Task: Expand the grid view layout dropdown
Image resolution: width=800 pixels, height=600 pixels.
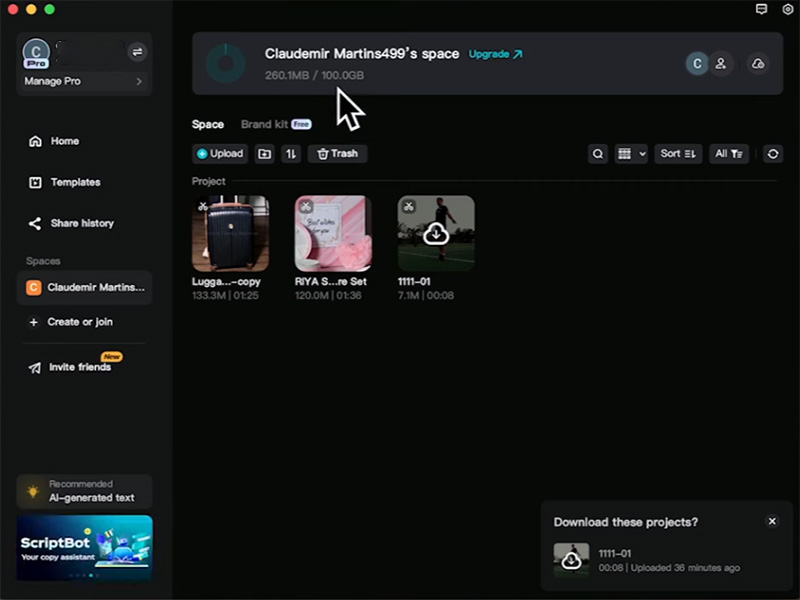Action: click(631, 154)
